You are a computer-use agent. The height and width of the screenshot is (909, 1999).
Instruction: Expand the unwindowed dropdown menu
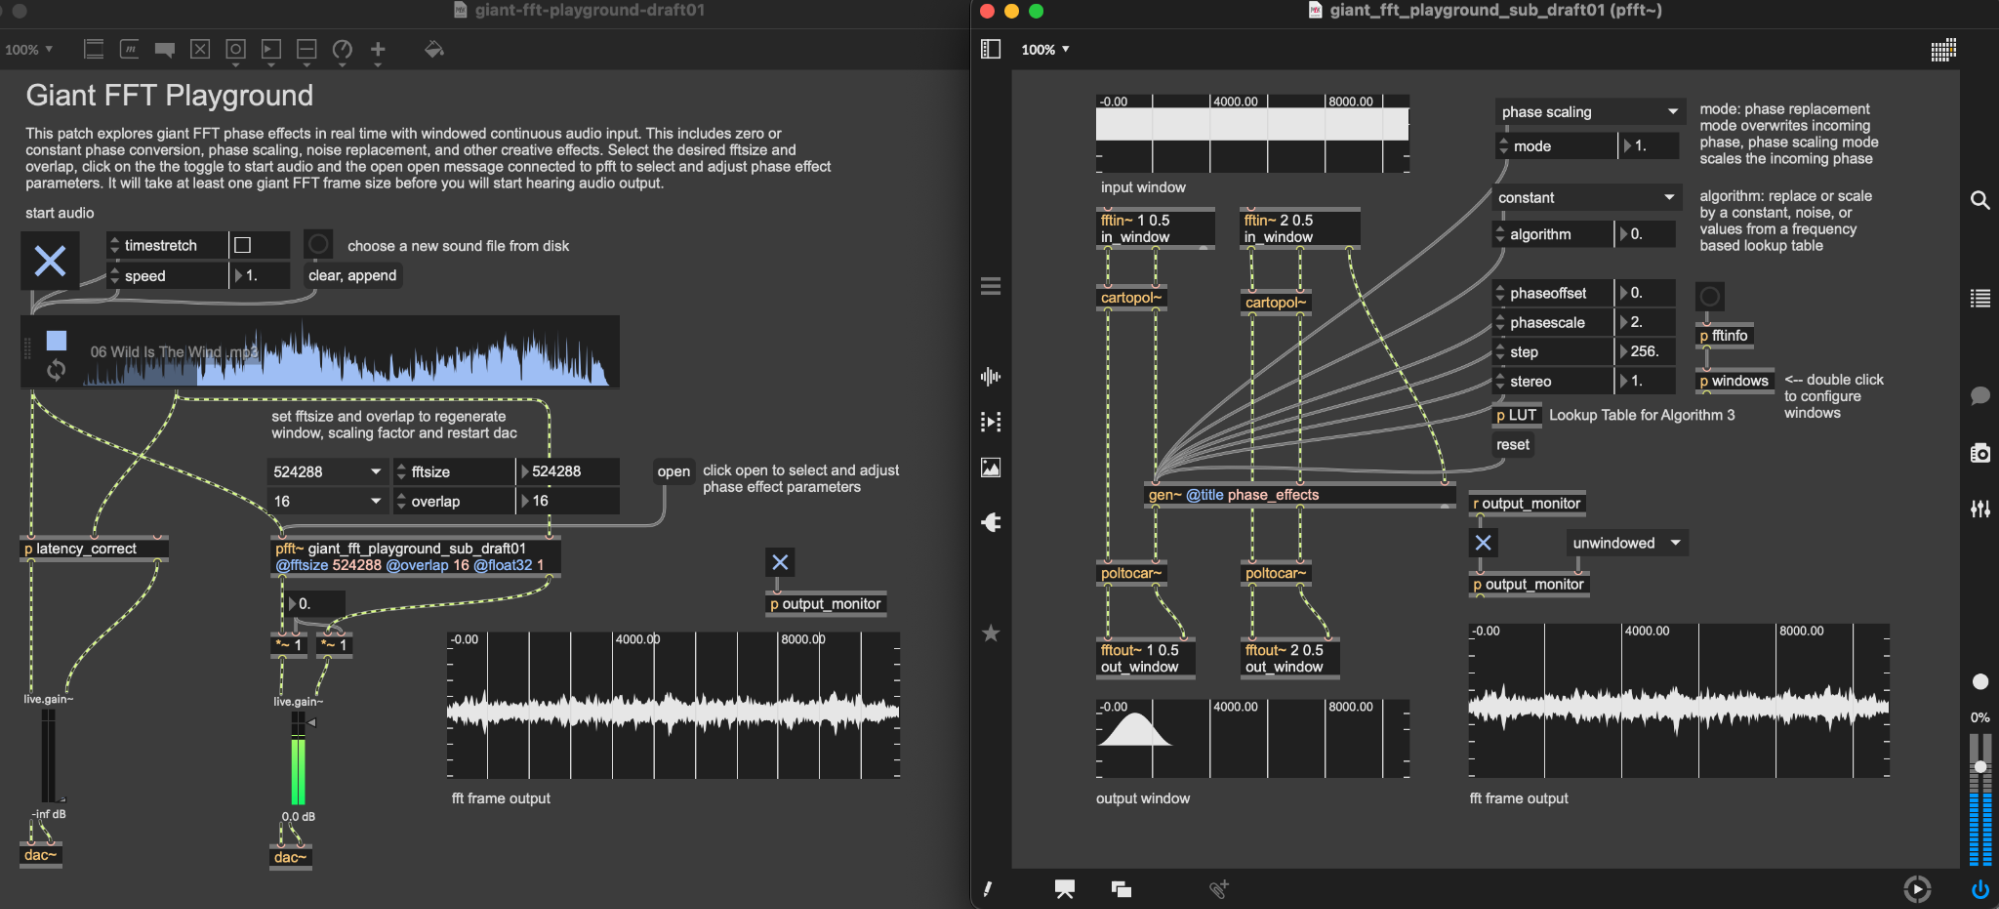pos(1626,543)
